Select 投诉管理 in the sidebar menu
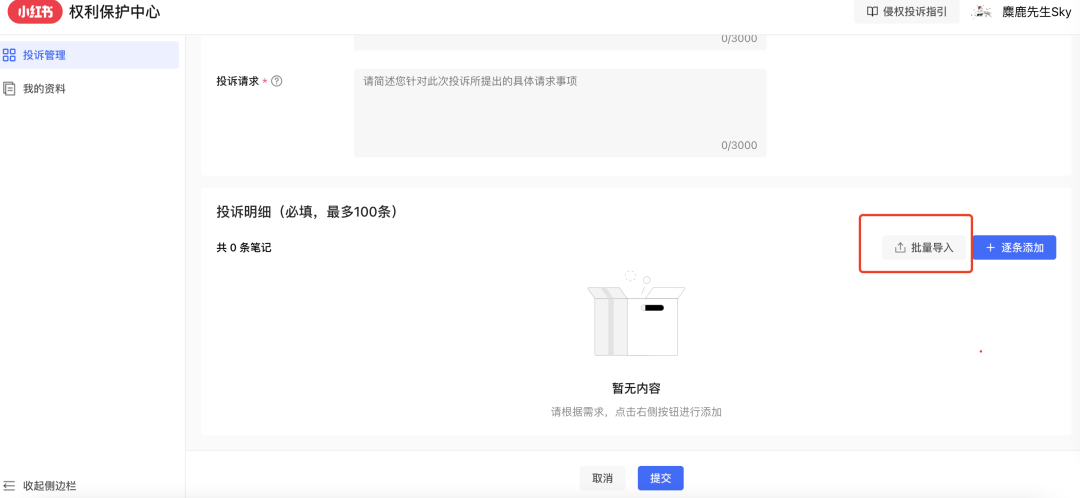The image size is (1080, 498). click(x=45, y=55)
